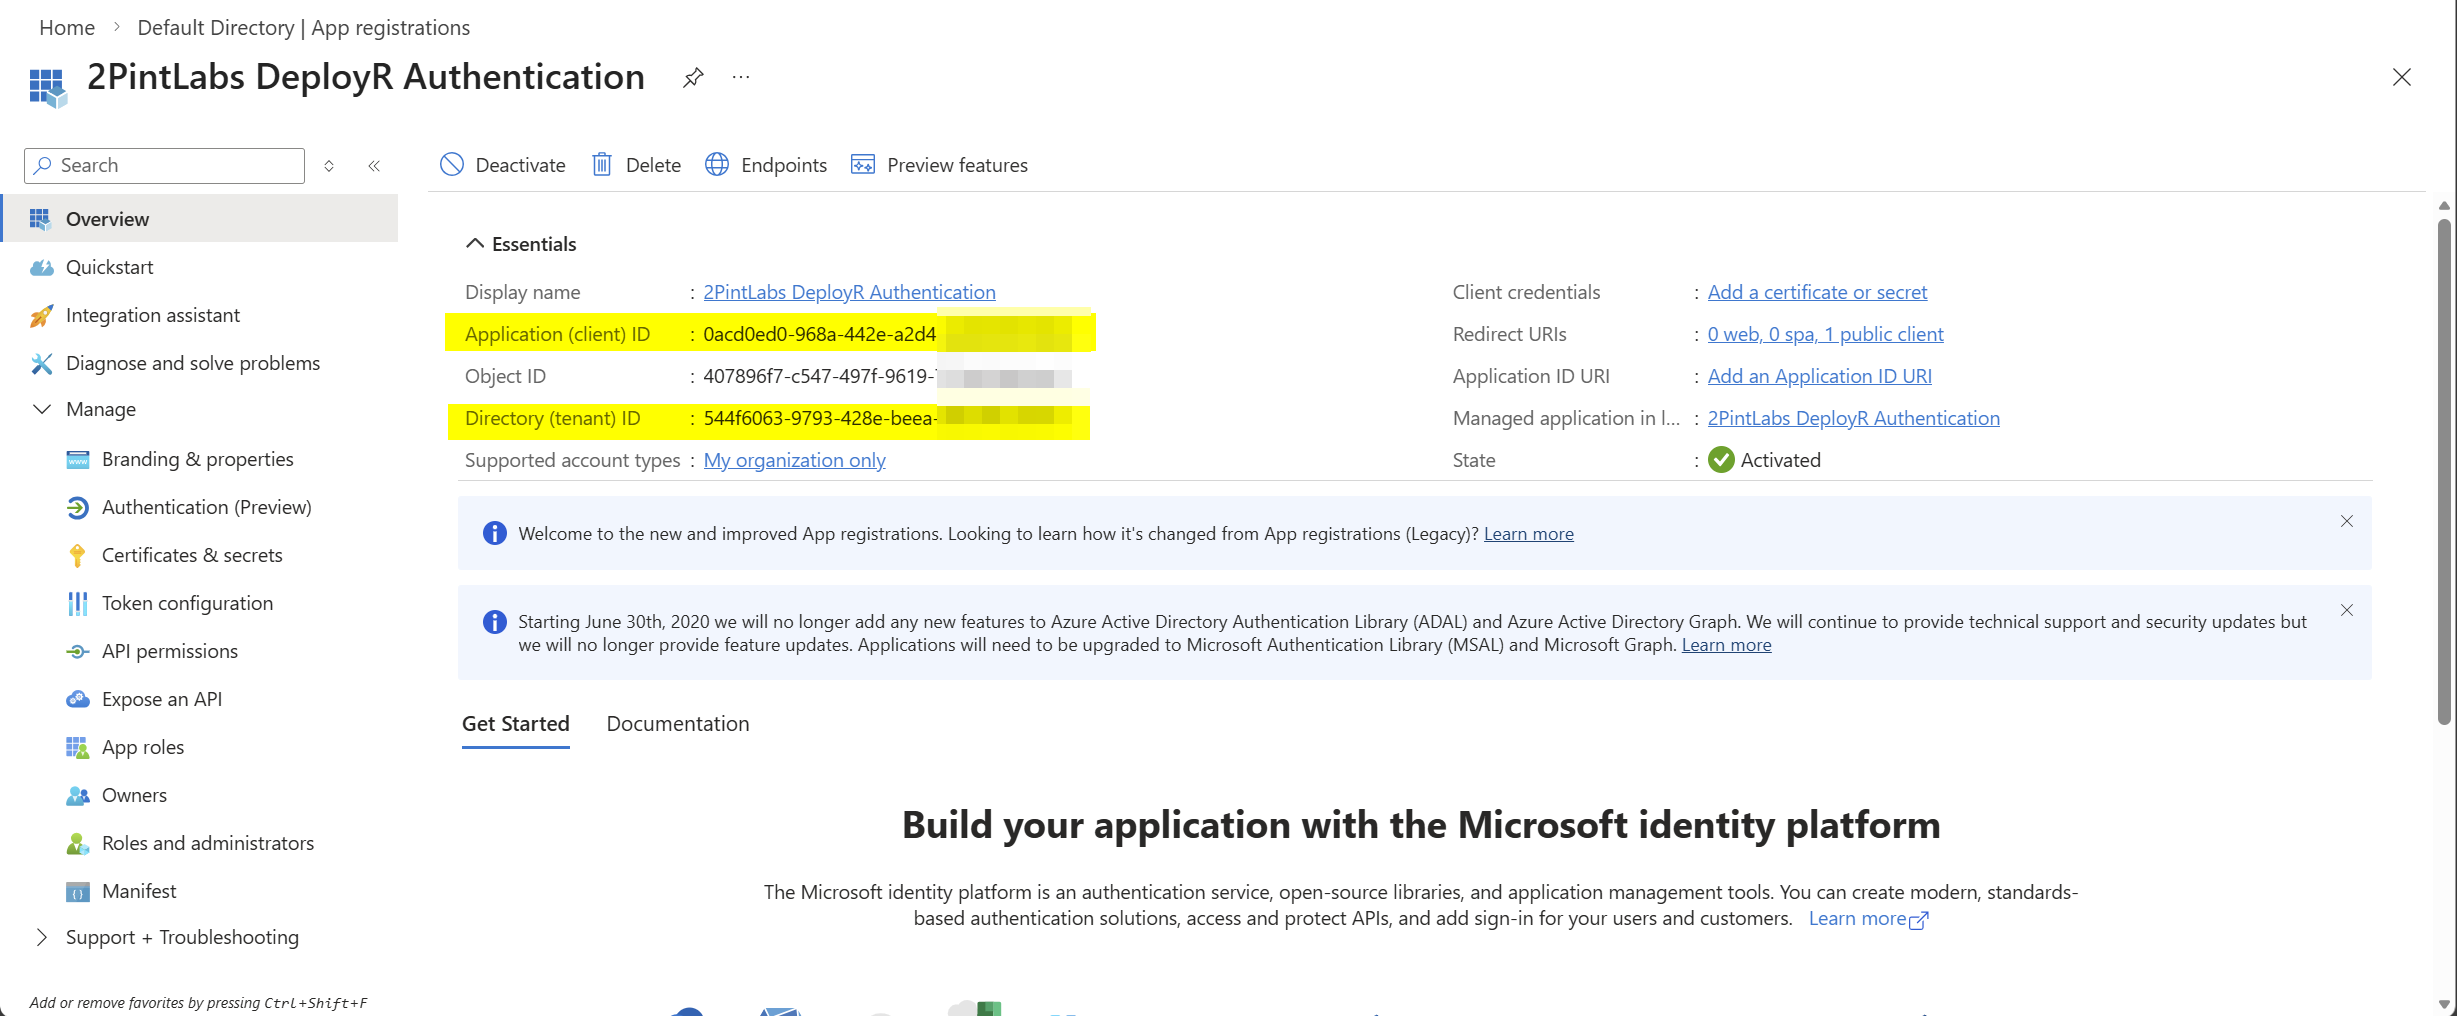Go to Token configuration
This screenshot has width=2457, height=1016.
[x=187, y=603]
